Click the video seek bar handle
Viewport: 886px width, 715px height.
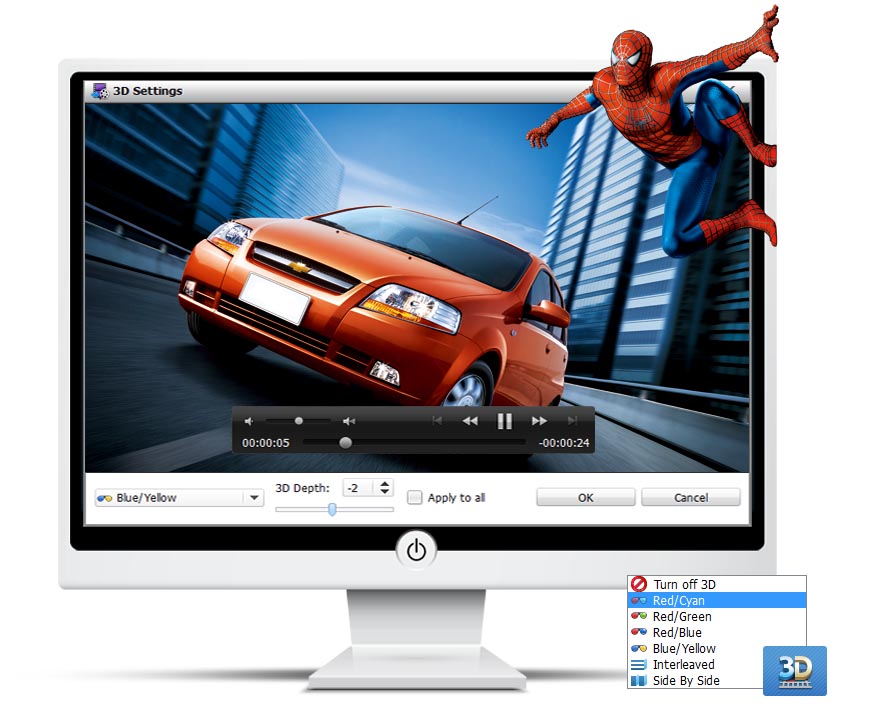[345, 443]
